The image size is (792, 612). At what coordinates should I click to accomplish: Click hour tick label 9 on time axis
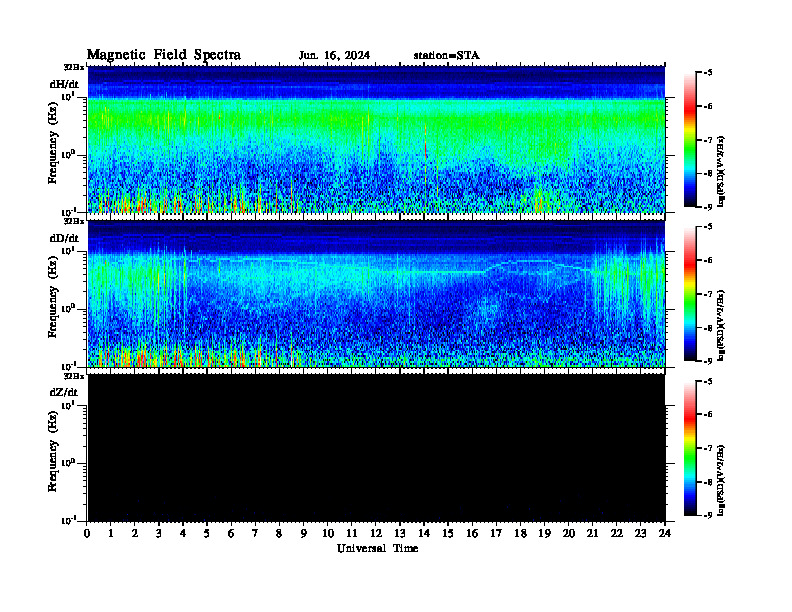coord(304,534)
